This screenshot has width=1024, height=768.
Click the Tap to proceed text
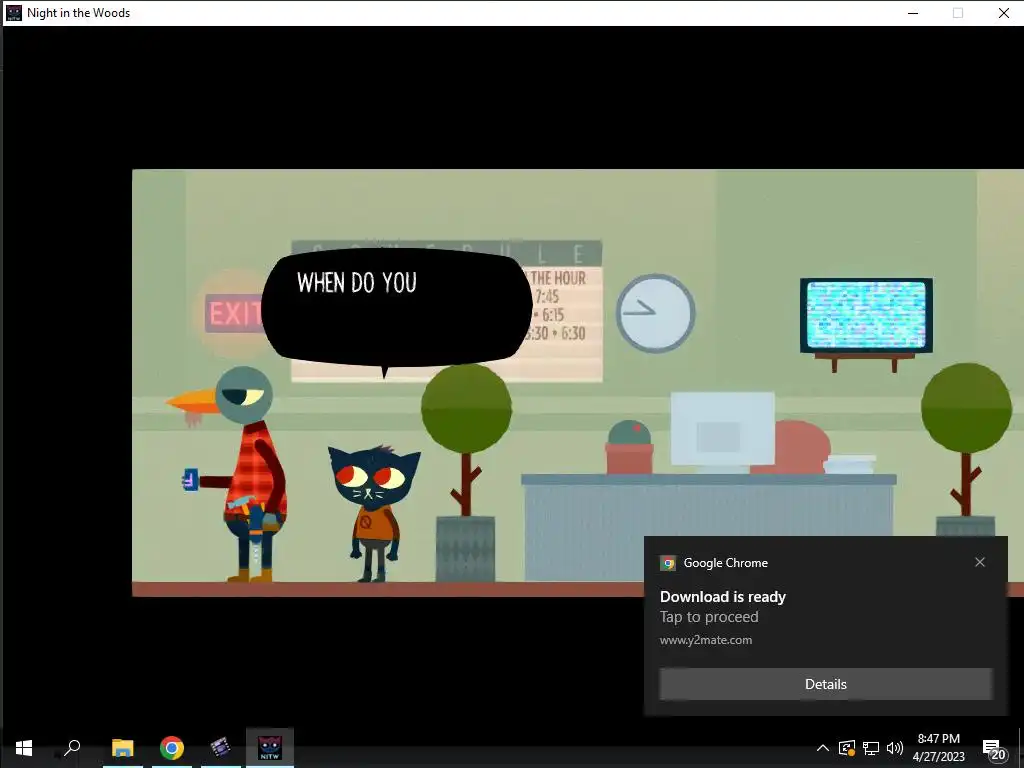coord(709,617)
